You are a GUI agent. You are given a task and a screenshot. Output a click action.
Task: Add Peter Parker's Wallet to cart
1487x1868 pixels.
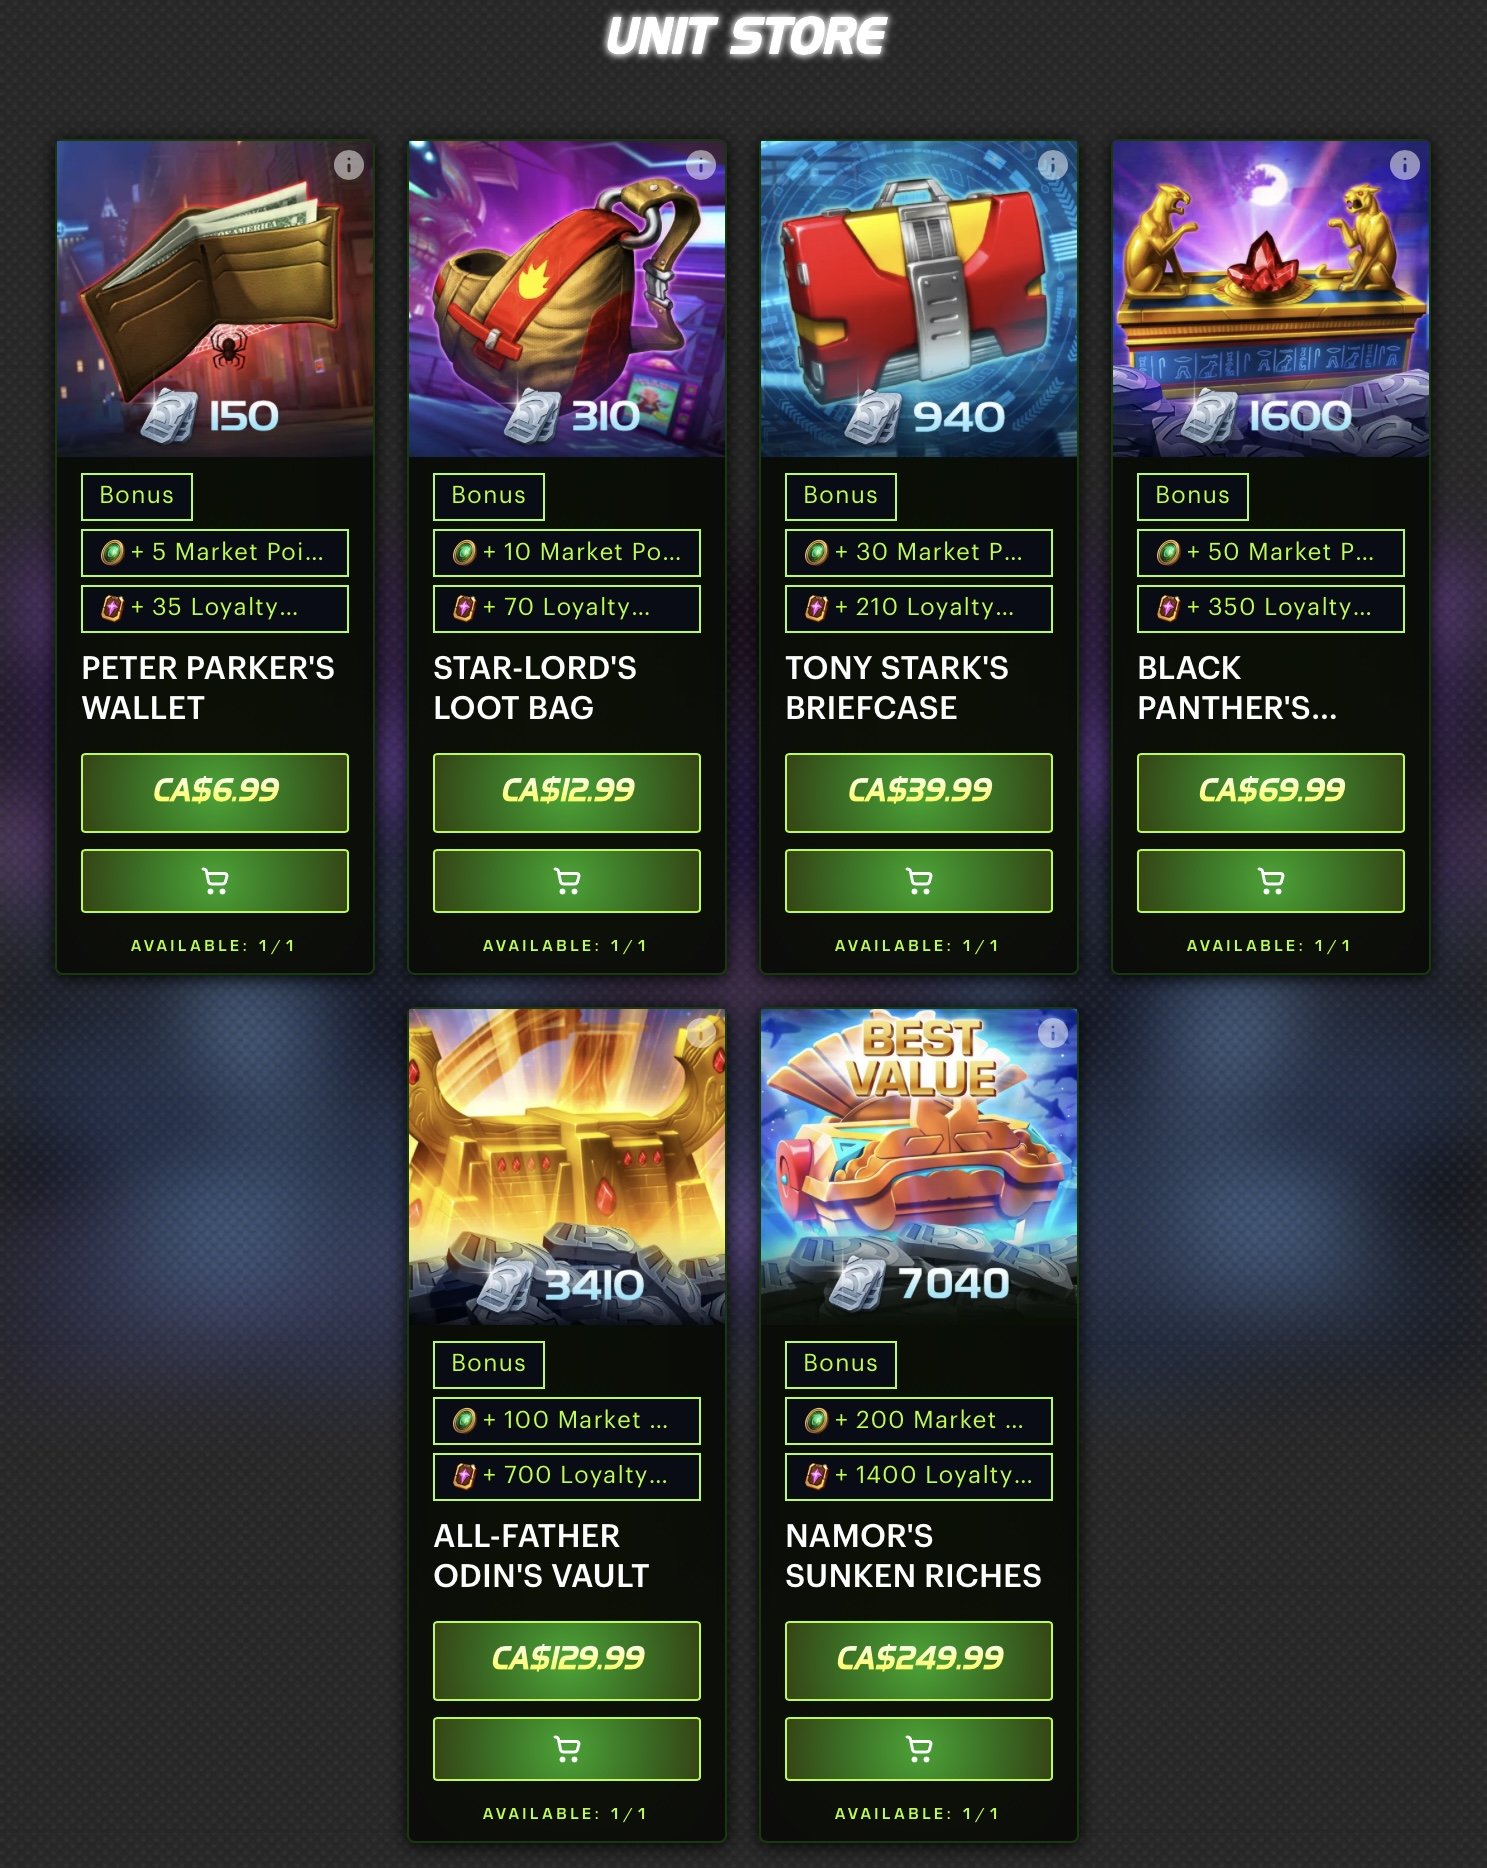click(x=215, y=881)
